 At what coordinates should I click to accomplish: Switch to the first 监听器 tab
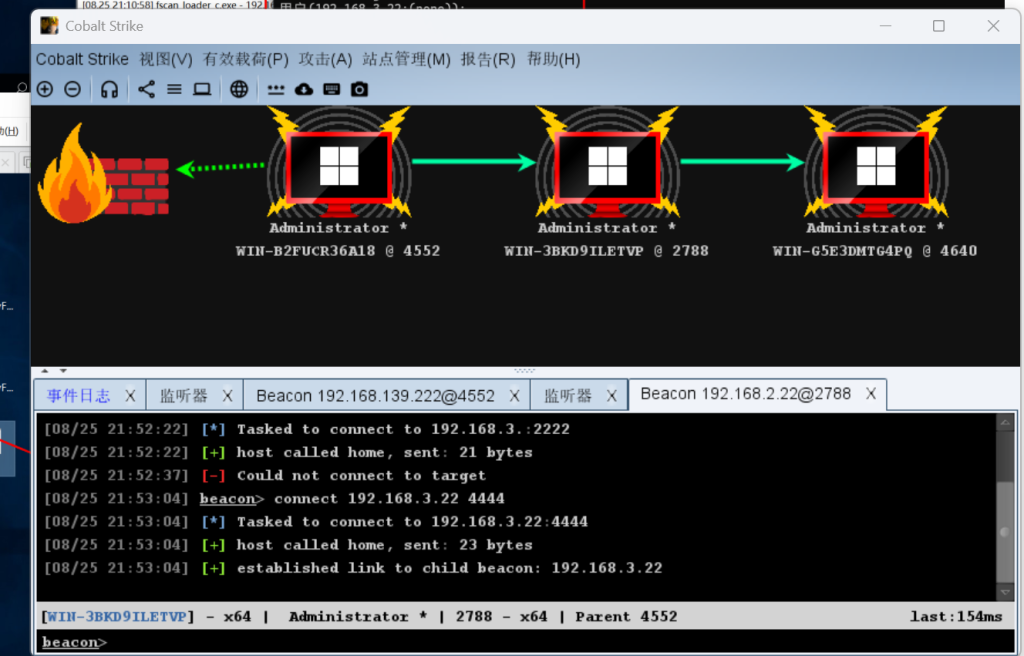pos(184,396)
